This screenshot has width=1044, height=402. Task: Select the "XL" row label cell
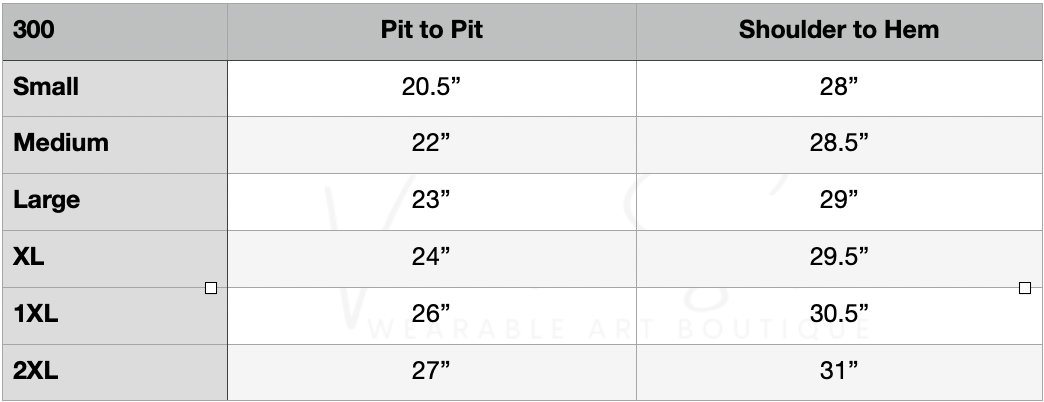point(114,257)
